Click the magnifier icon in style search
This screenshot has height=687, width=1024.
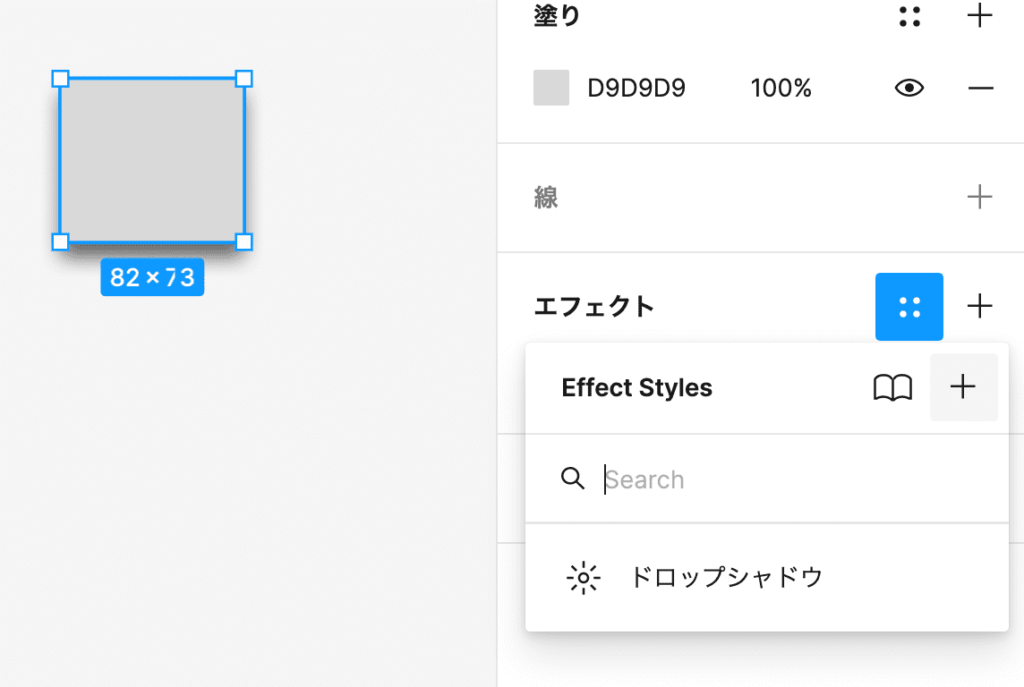click(x=573, y=479)
